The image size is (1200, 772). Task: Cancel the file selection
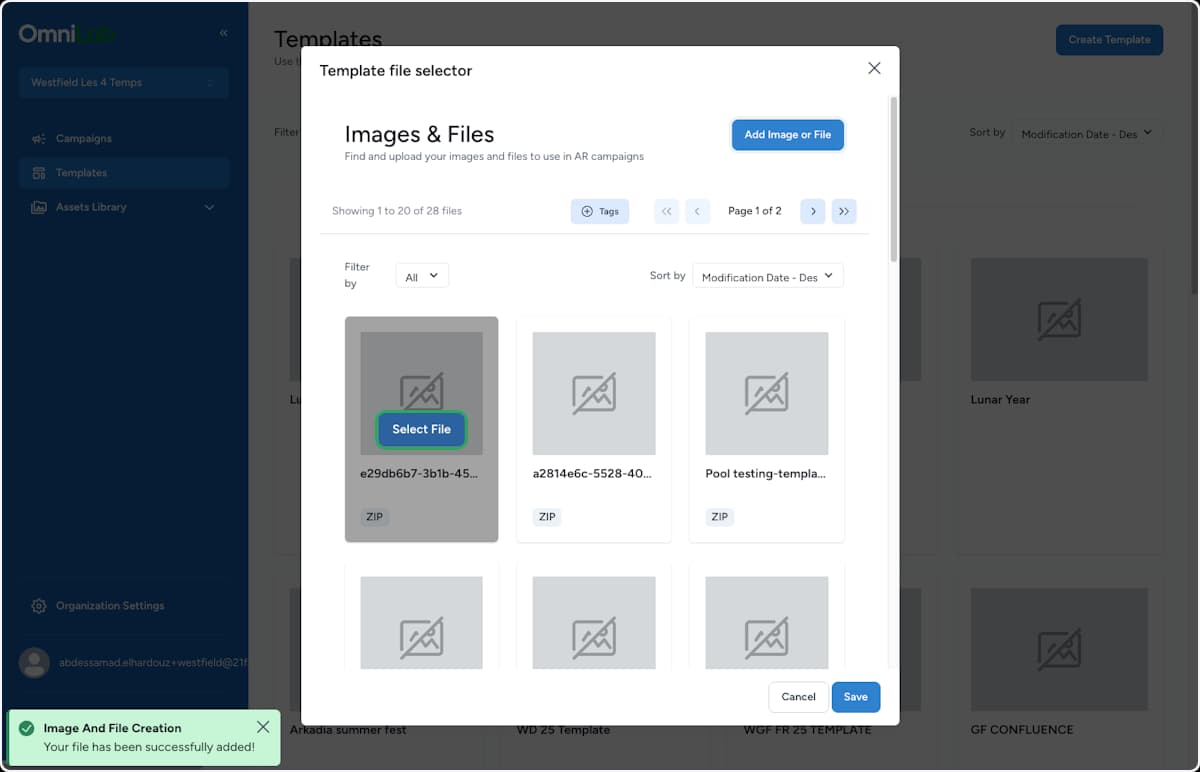(798, 697)
